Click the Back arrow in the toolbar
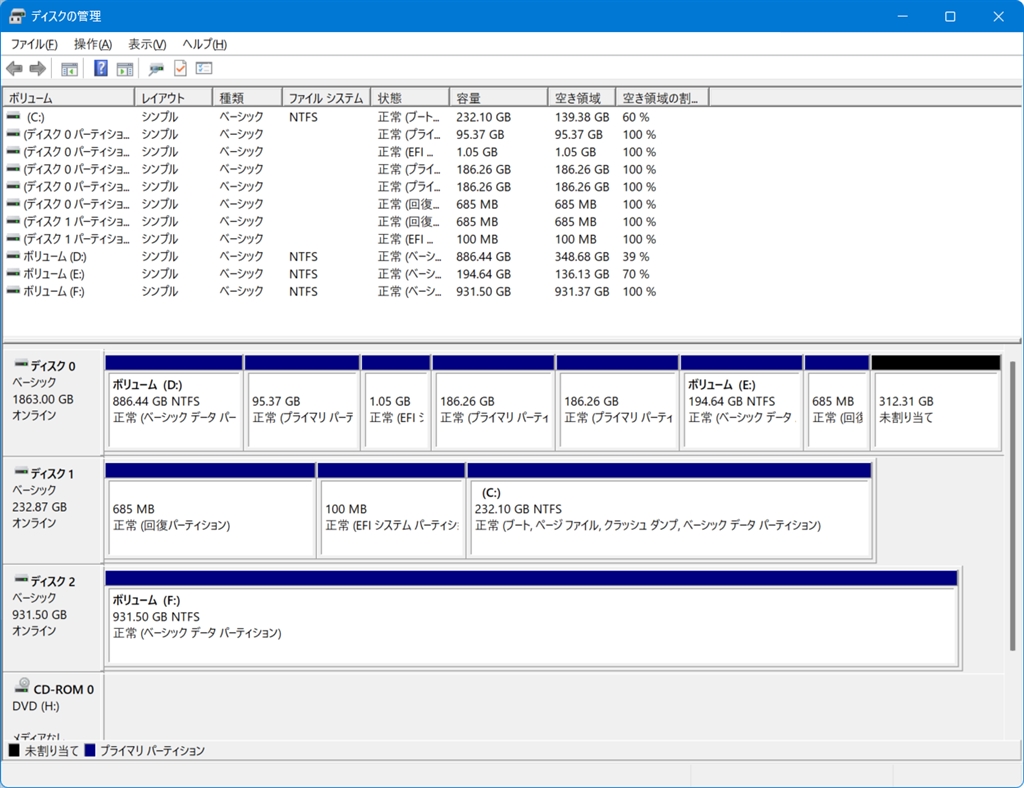 click(x=14, y=69)
